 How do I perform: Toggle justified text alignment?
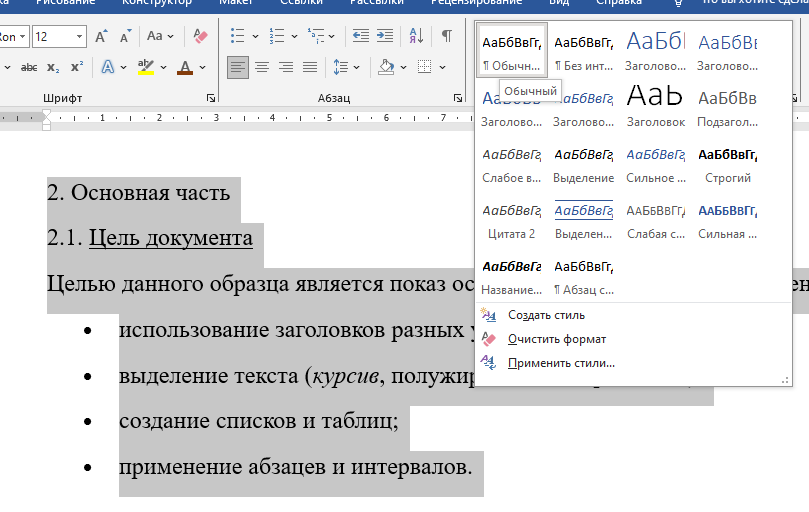(x=310, y=67)
